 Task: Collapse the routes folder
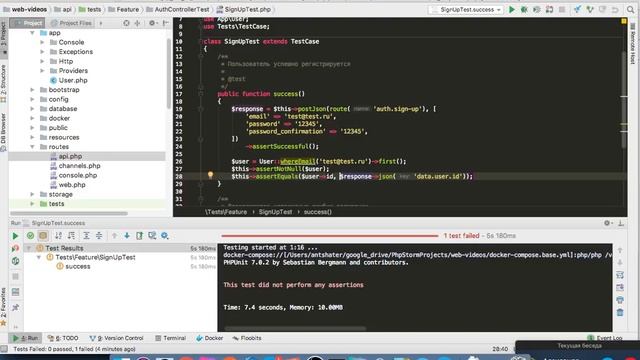coord(32,147)
